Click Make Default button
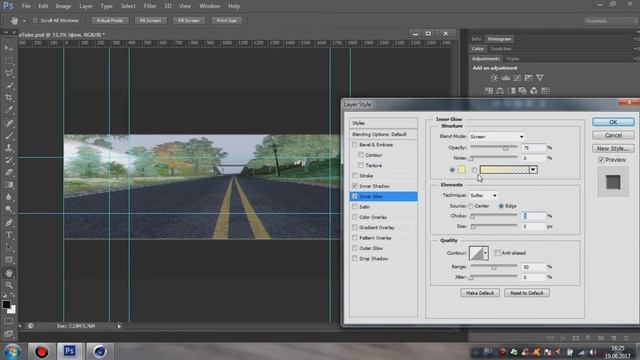Screen dimensions: 640x360 pos(480,293)
